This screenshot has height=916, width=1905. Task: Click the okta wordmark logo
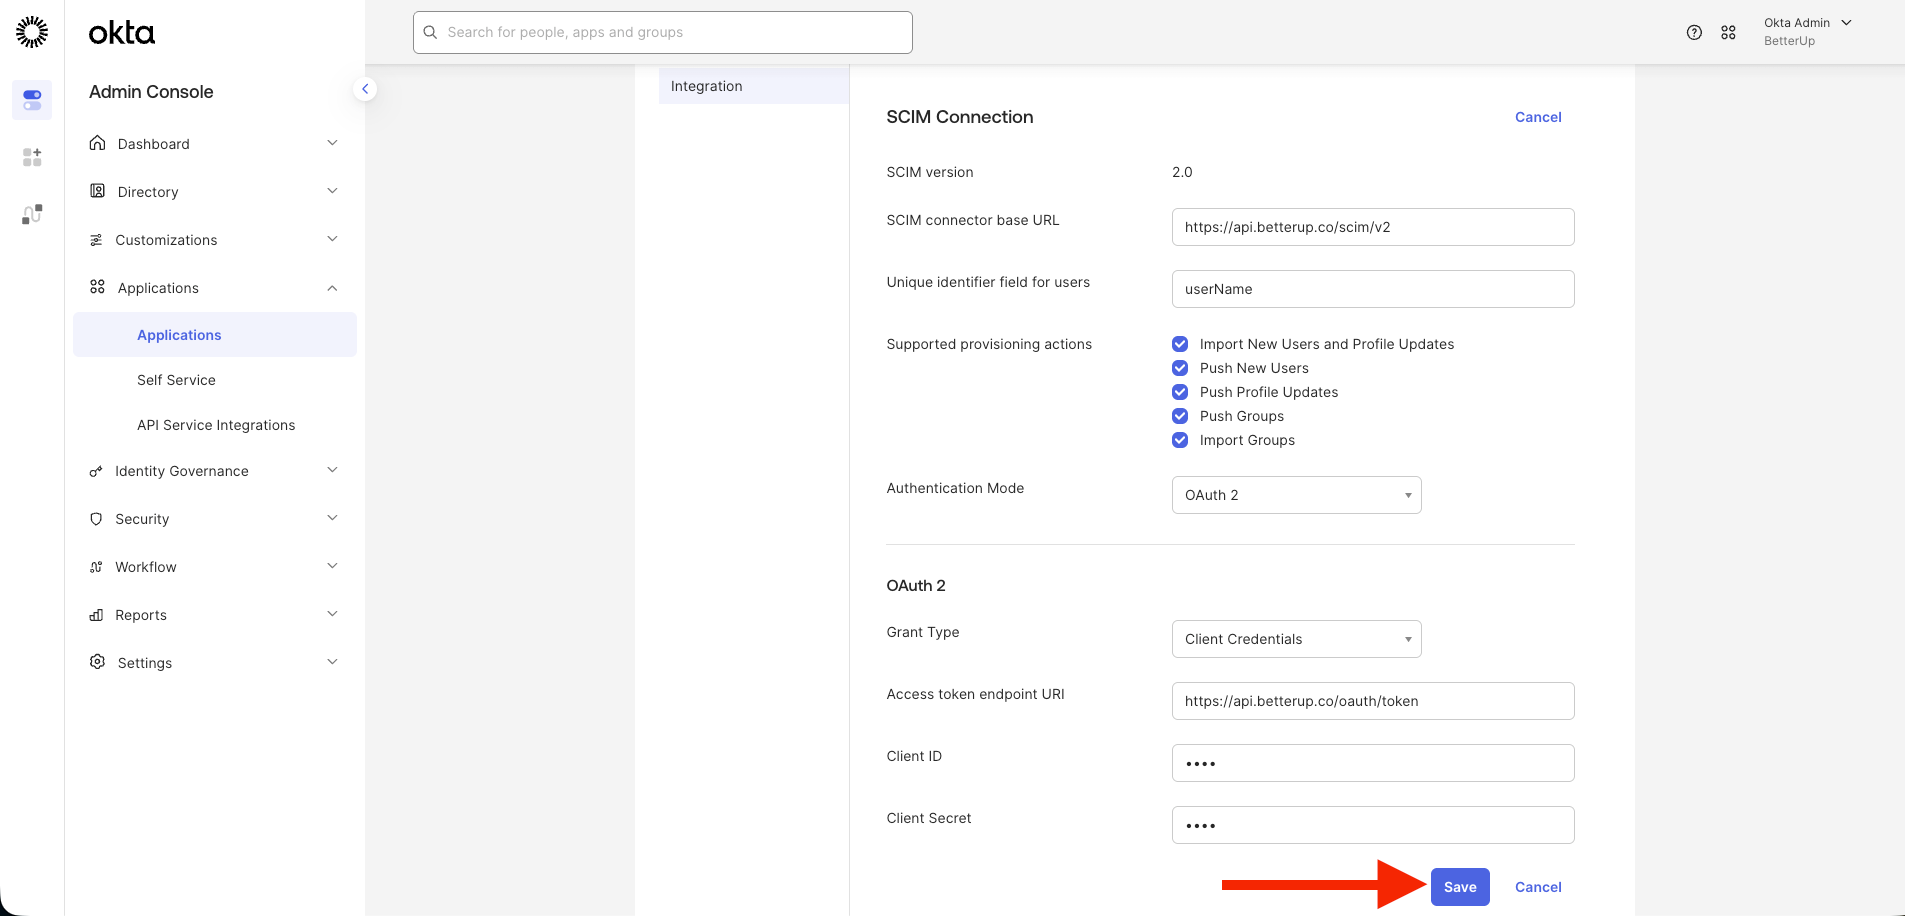click(x=122, y=33)
